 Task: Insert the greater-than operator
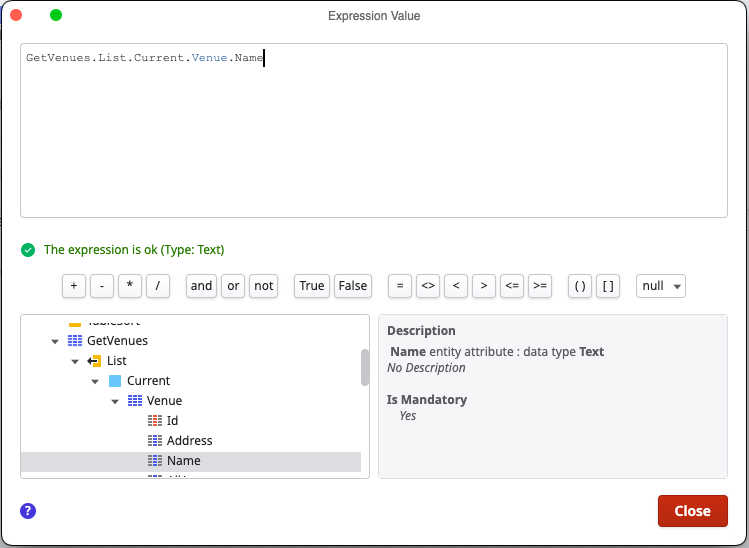coord(484,286)
